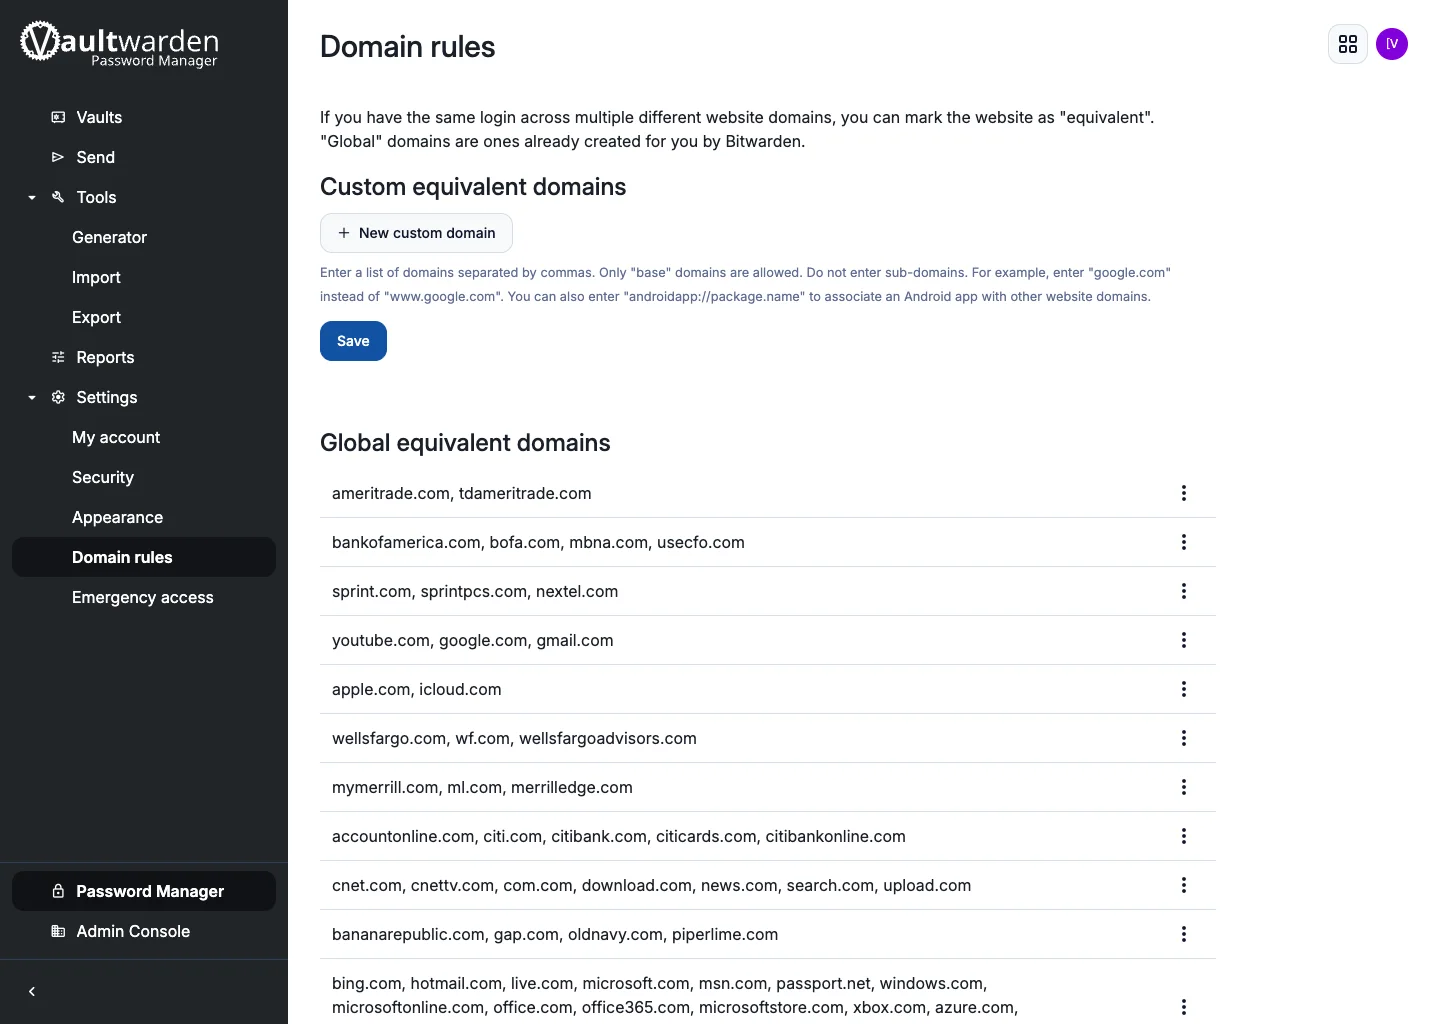Open the account avatar menu

click(1392, 44)
